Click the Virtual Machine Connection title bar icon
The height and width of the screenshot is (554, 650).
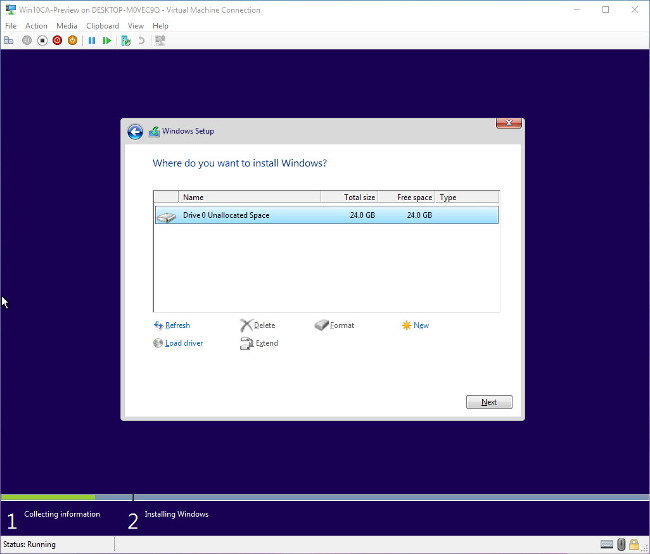11,10
